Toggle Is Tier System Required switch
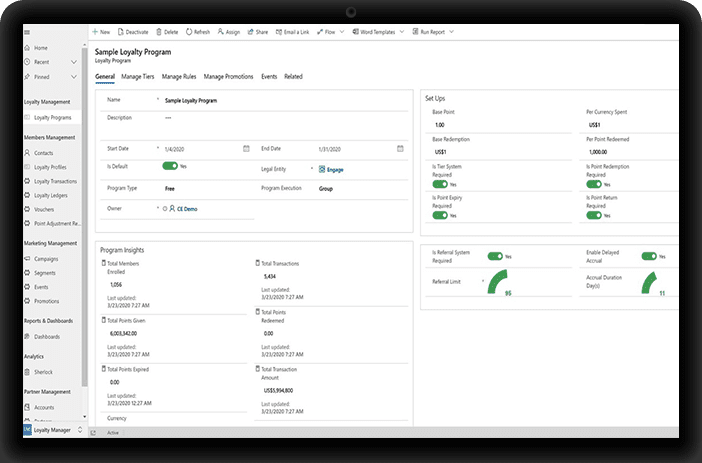 pyautogui.click(x=440, y=184)
